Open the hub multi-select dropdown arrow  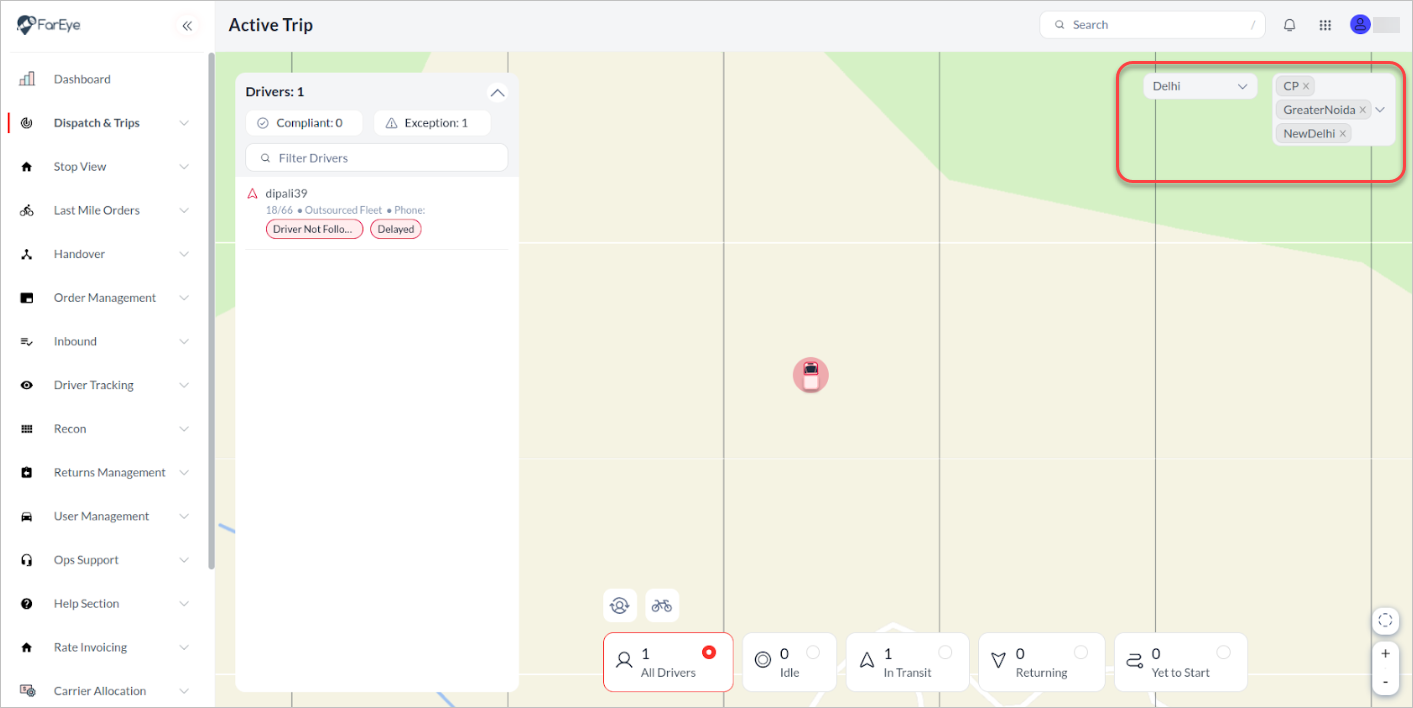pos(1380,110)
